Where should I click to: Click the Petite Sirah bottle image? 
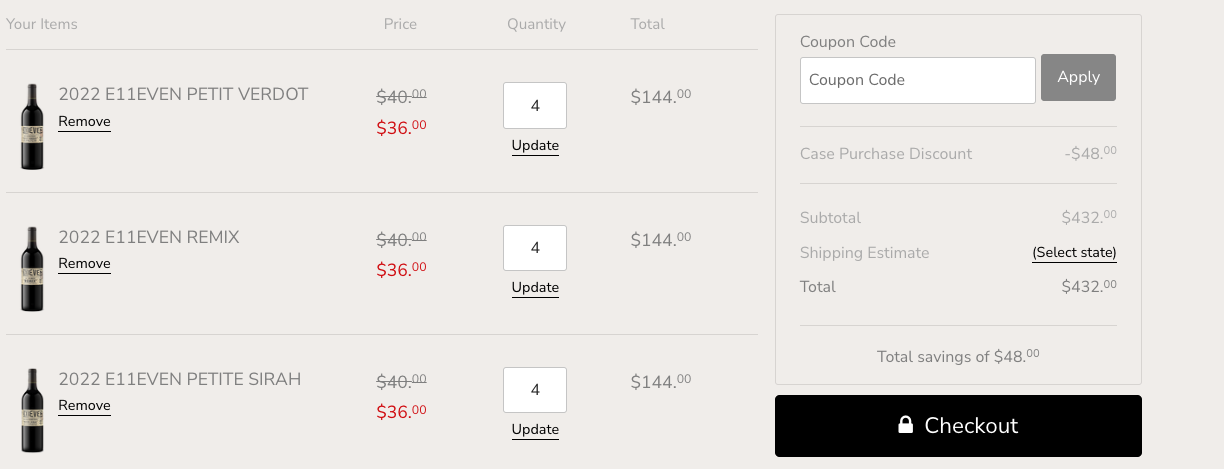[32, 410]
